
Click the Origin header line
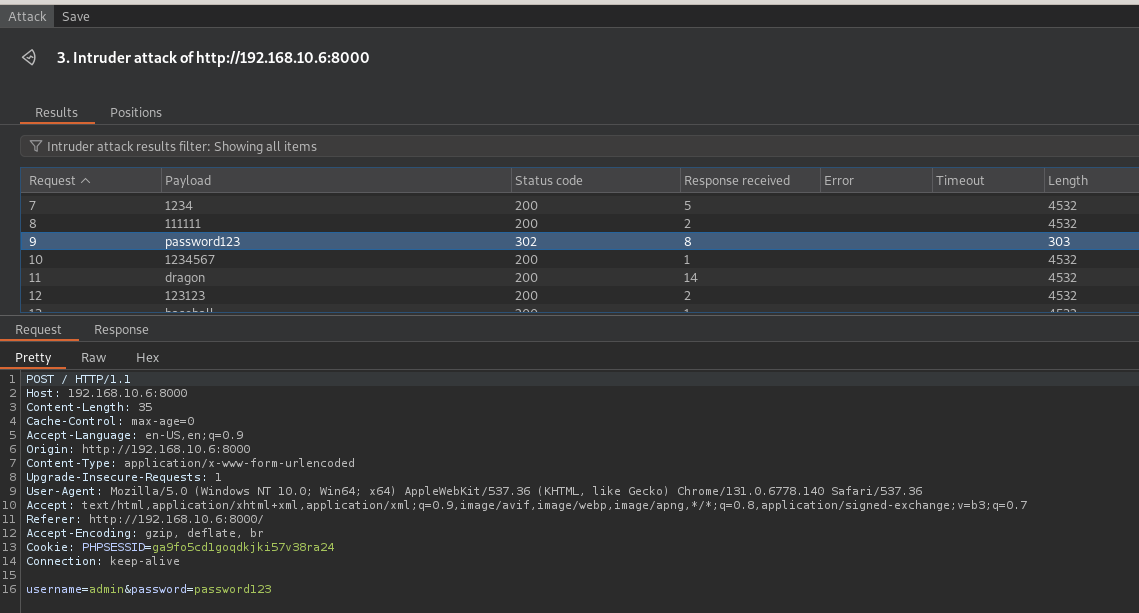click(138, 449)
